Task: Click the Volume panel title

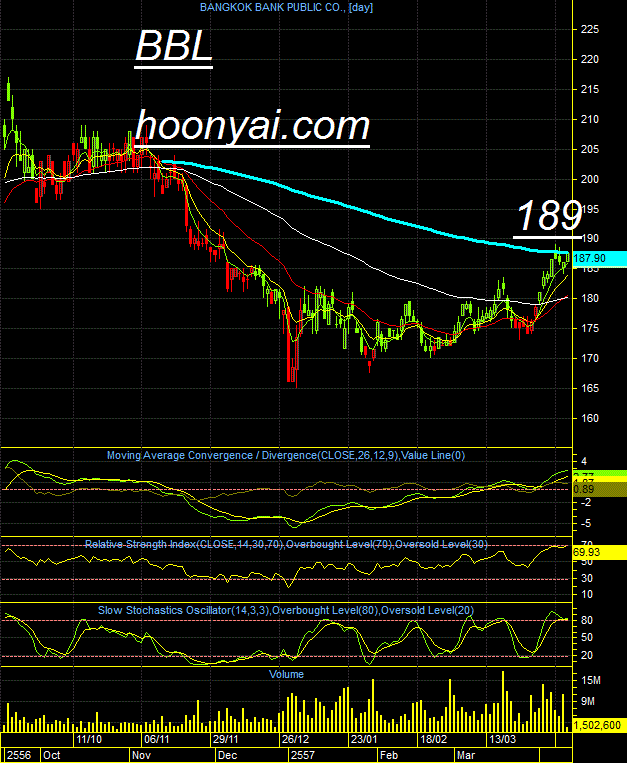Action: [286, 675]
